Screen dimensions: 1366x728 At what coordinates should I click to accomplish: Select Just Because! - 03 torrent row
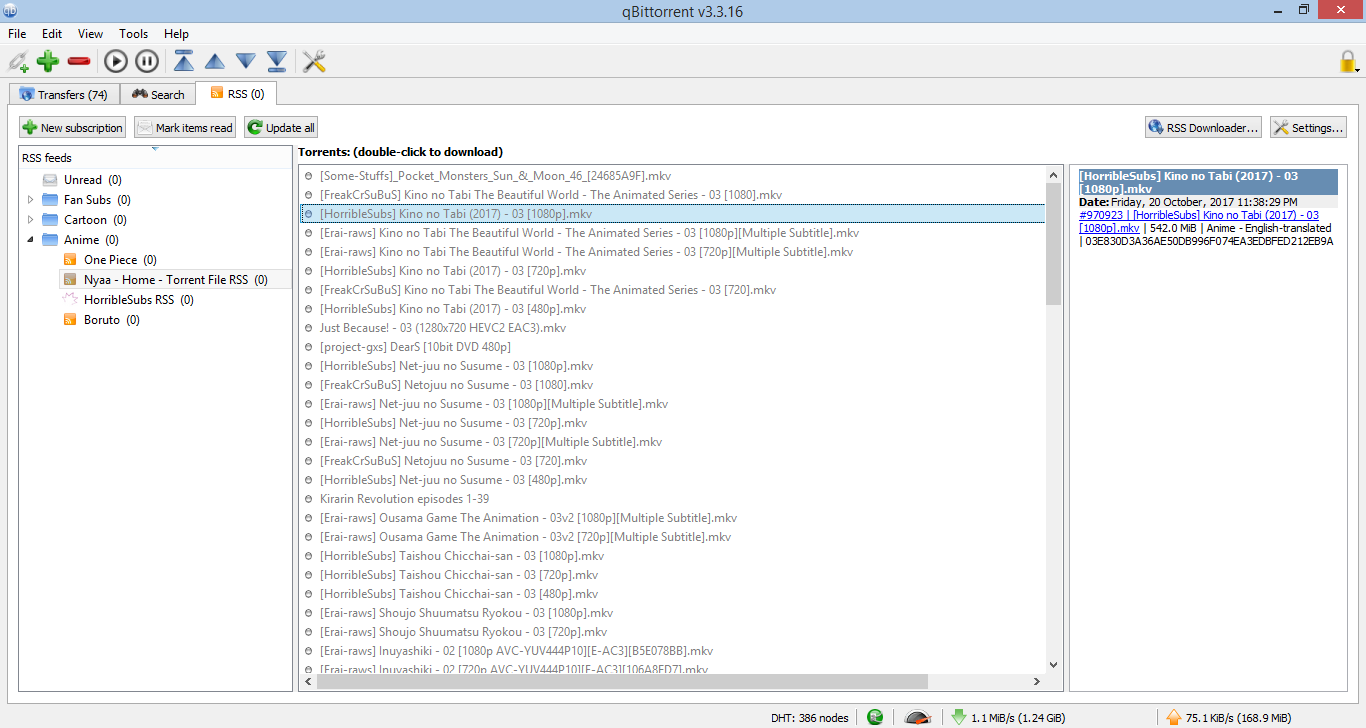tap(672, 328)
